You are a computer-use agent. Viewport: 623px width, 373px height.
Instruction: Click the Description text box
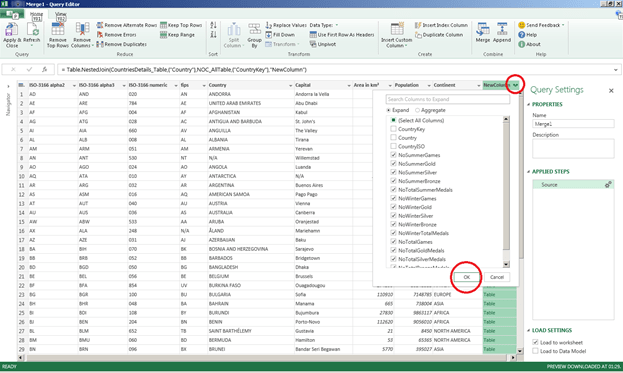pyautogui.click(x=573, y=149)
